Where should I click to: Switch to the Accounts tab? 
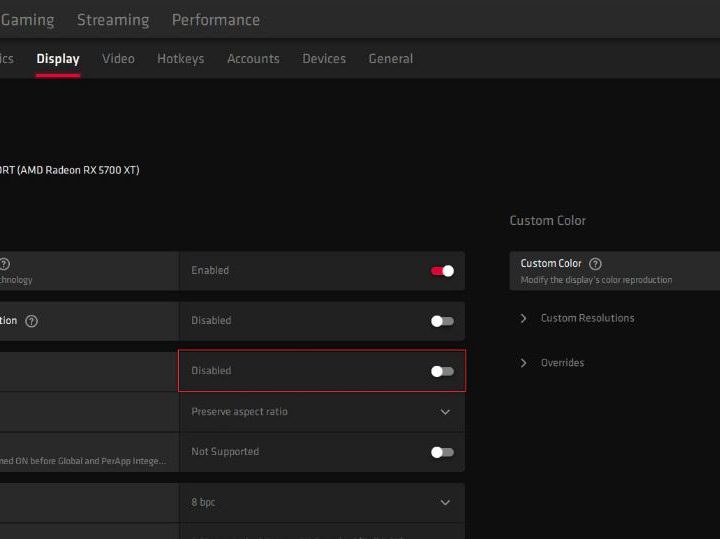pyautogui.click(x=253, y=59)
